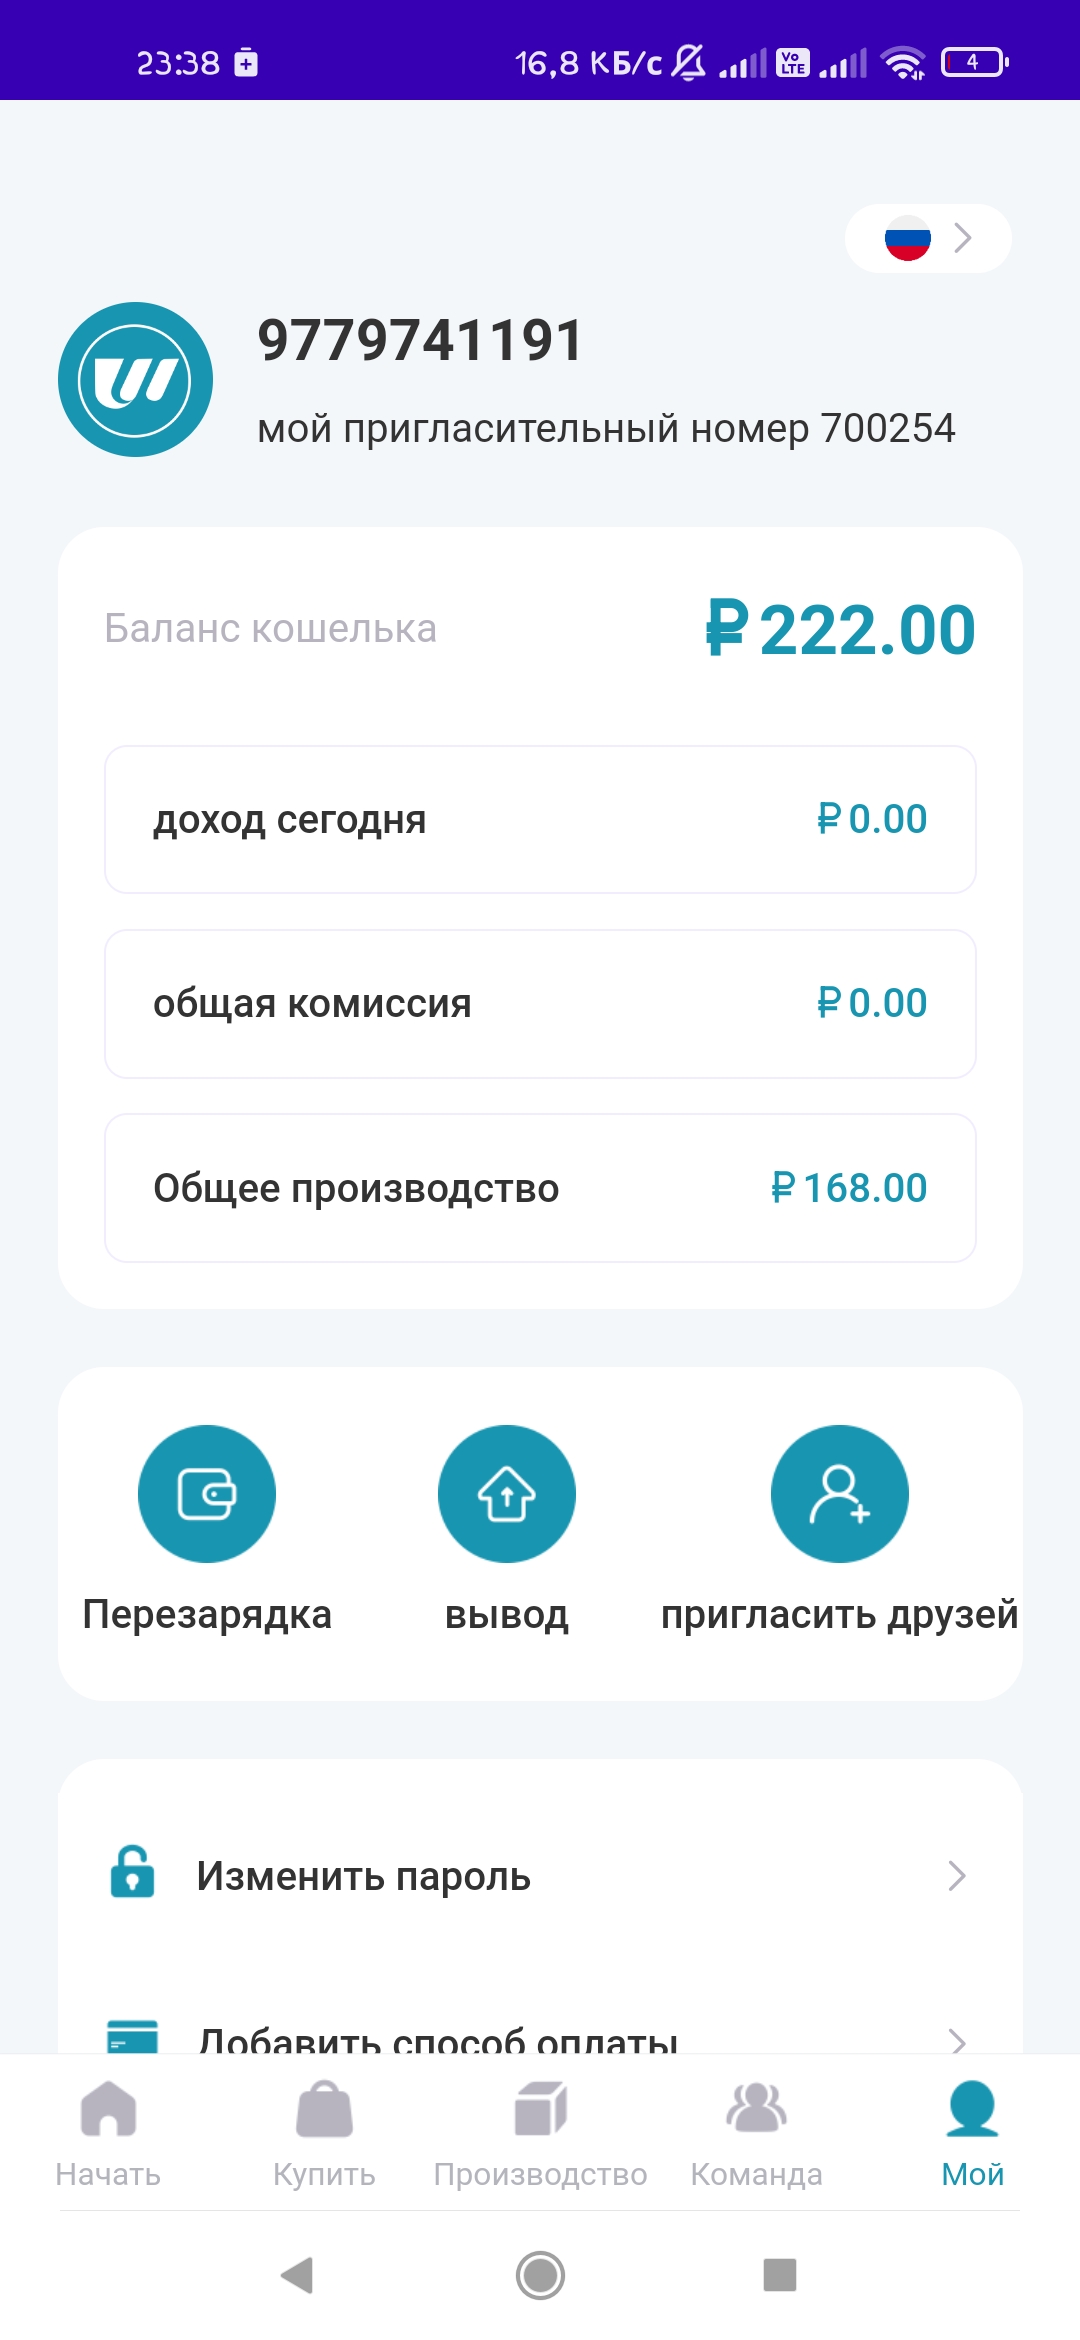Tap the Перезарядка wallet icon
Screen dimensions: 1080x2340
[x=207, y=1493]
